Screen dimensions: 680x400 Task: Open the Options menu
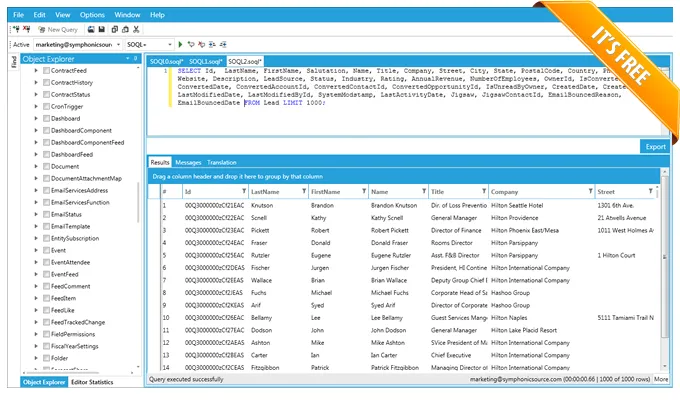92,15
